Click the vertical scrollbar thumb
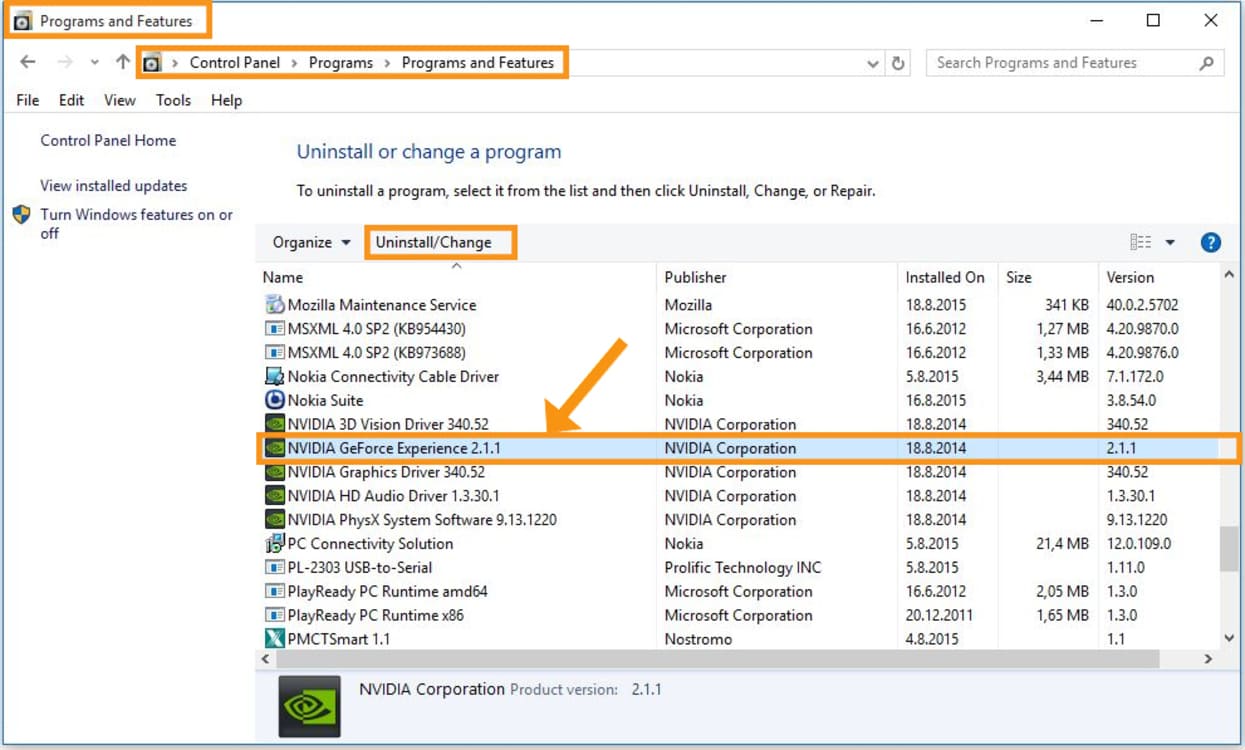 click(1229, 548)
